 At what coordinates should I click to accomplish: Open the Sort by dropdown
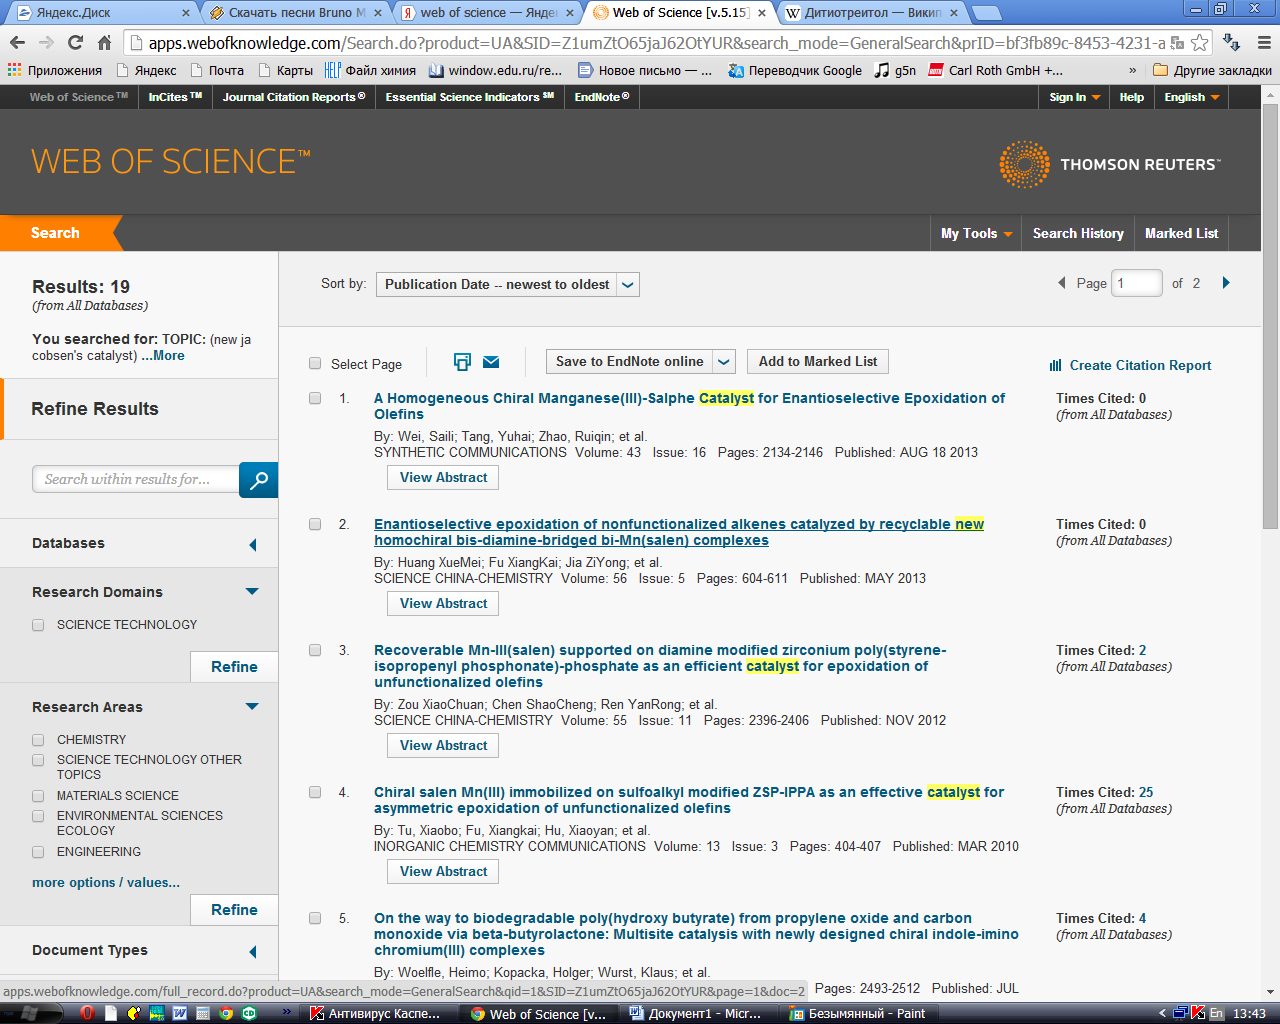508,284
